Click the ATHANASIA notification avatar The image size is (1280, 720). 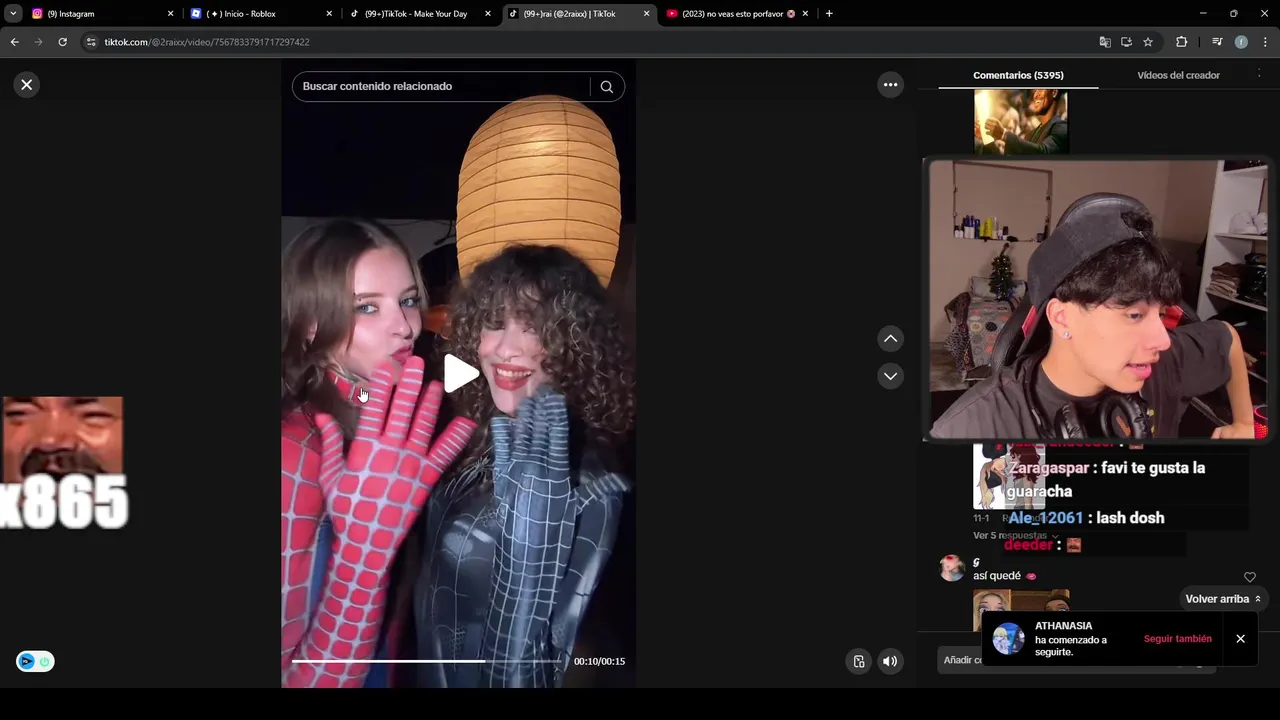(x=1009, y=638)
